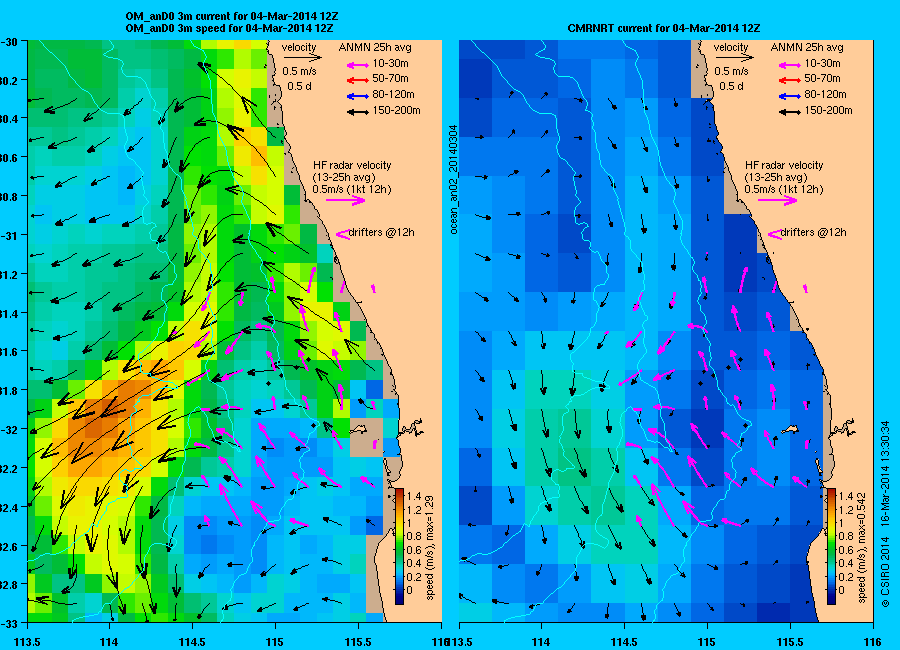Click the title 'OM_anD0 3m speed for 04-Mar-2014 12Z'
Screen dimensions: 900x650
coord(230,28)
